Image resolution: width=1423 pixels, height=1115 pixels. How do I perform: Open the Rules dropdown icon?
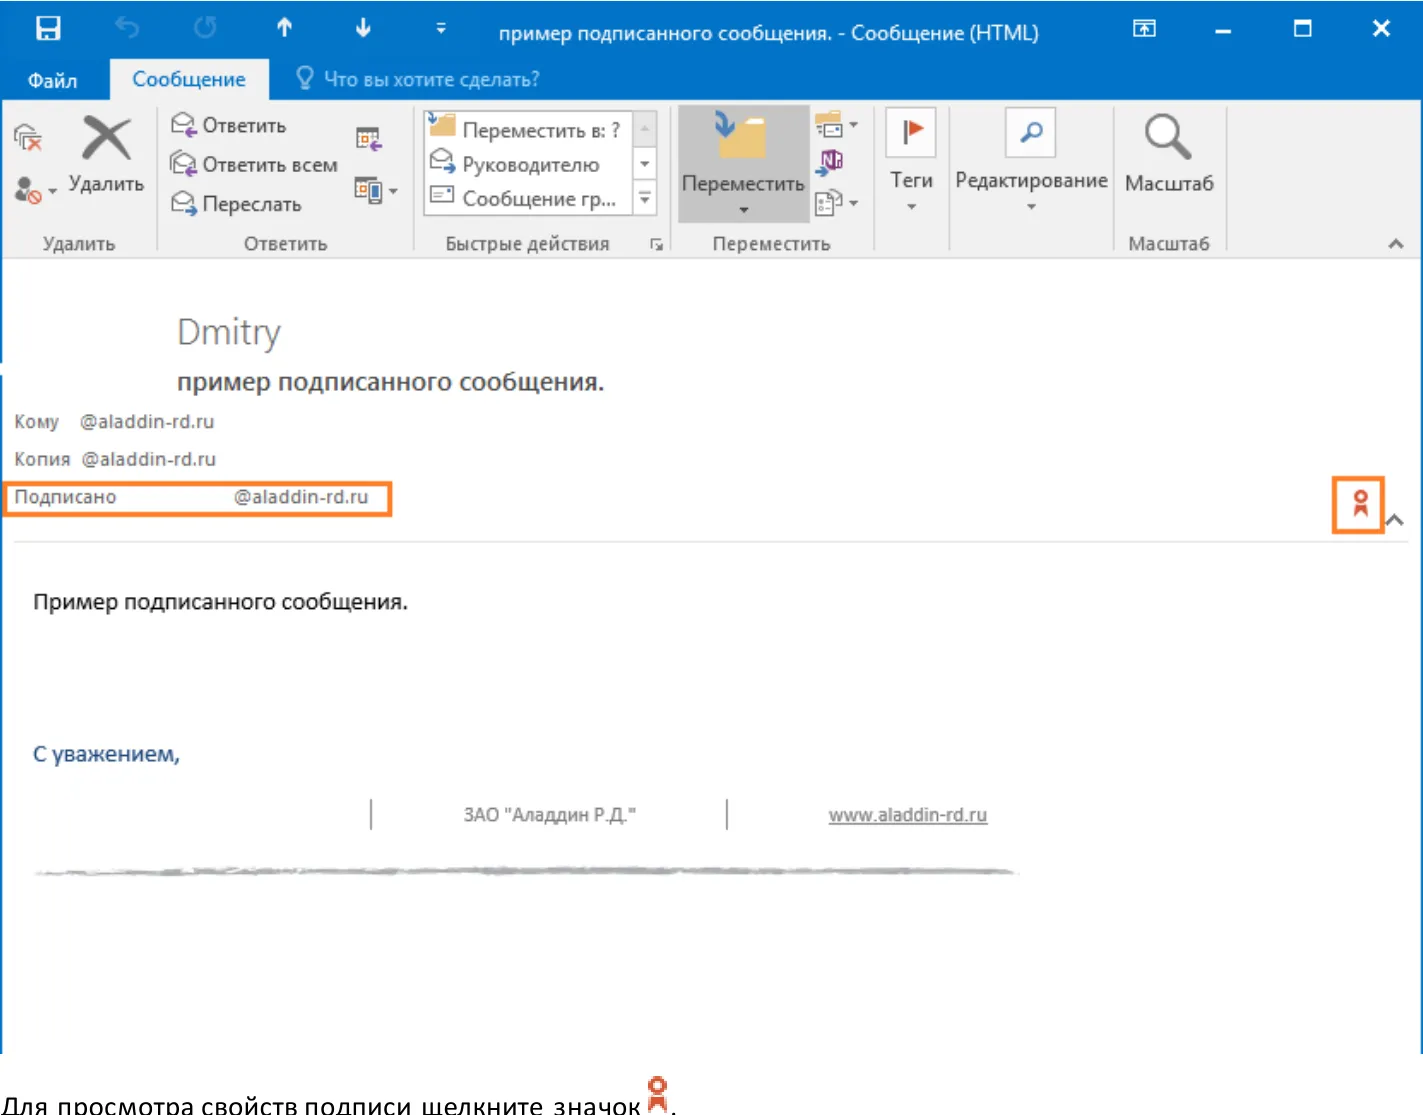pos(836,125)
